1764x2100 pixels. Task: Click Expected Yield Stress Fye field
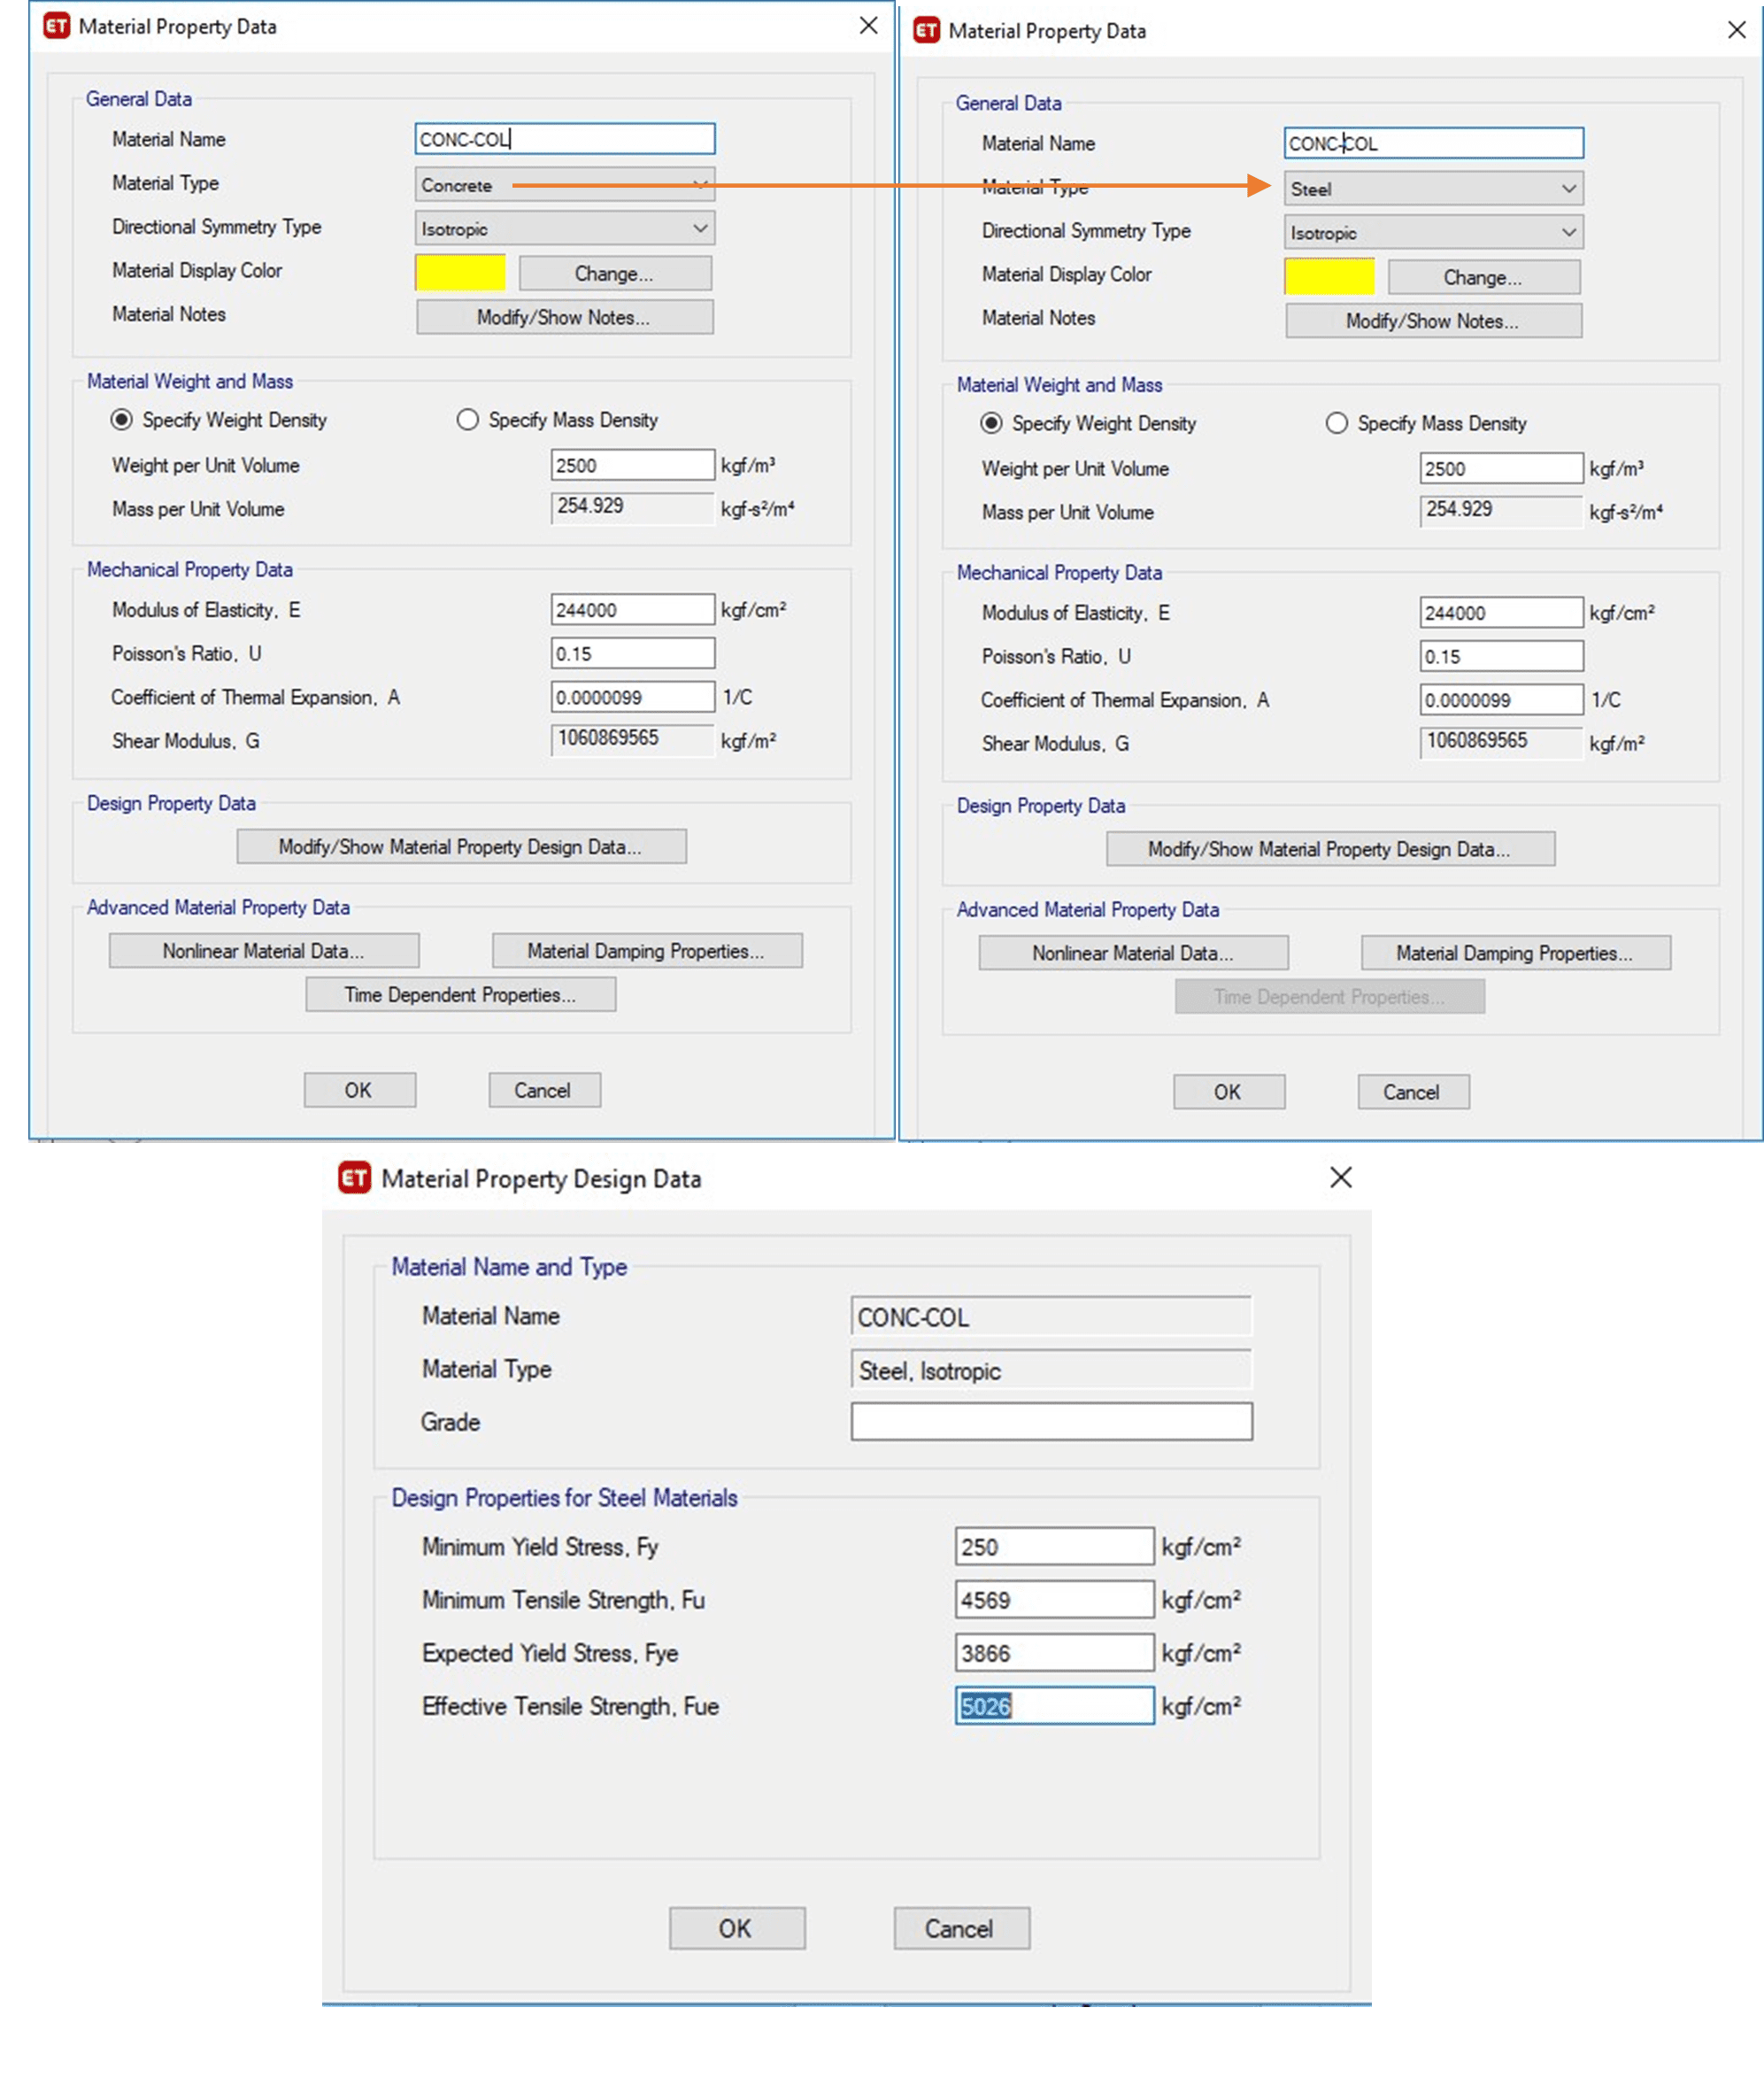pos(1055,1652)
